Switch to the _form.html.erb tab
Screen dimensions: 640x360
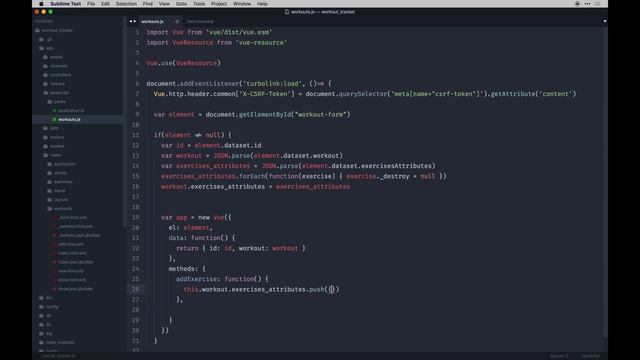(x=200, y=21)
